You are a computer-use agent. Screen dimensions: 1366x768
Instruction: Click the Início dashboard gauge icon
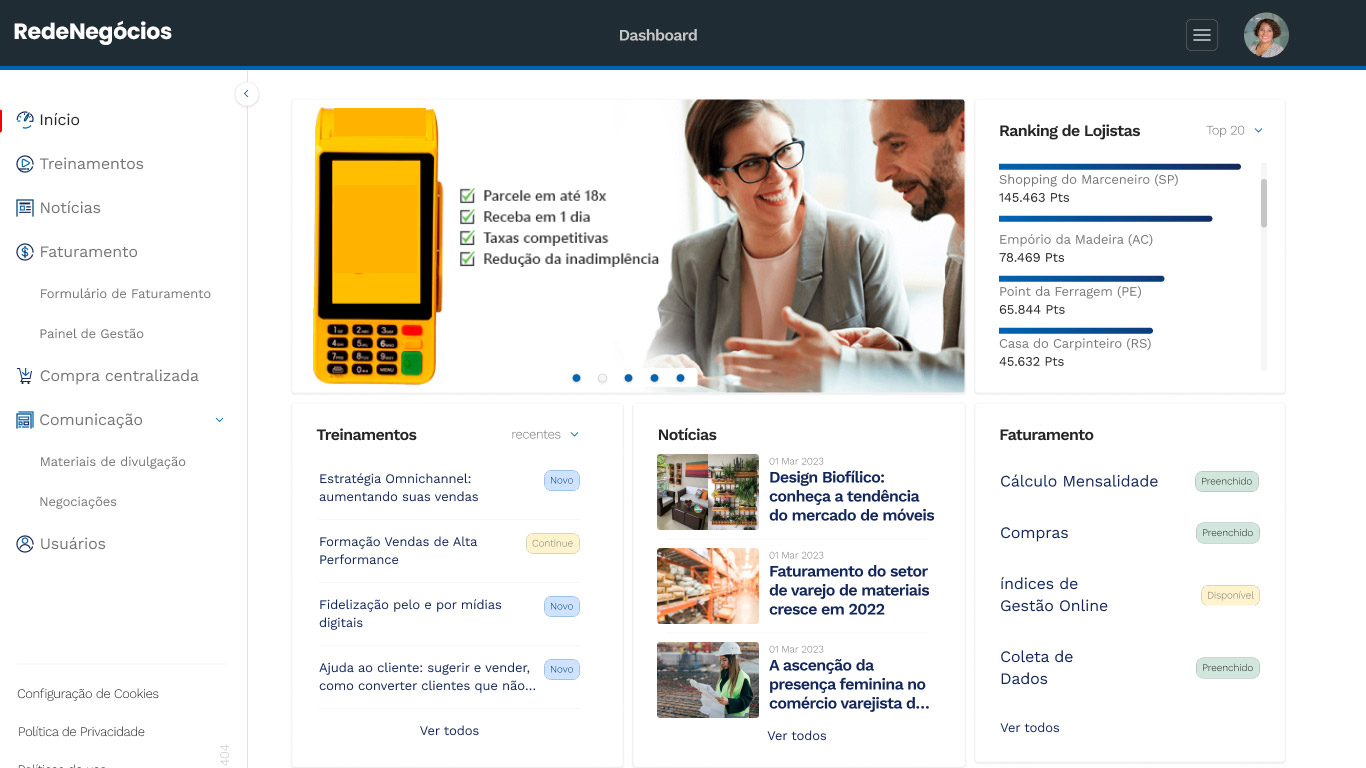(x=25, y=120)
